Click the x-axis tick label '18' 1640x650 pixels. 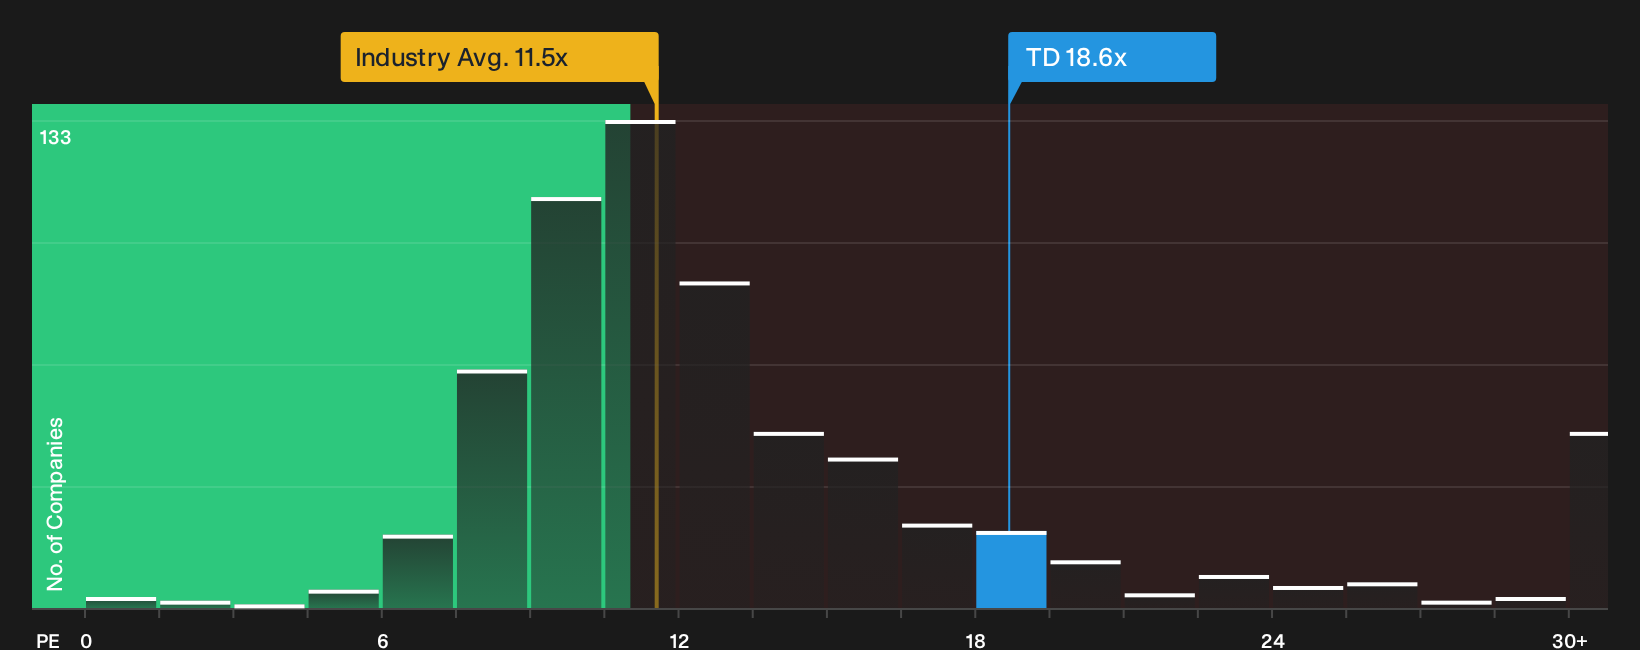(975, 641)
